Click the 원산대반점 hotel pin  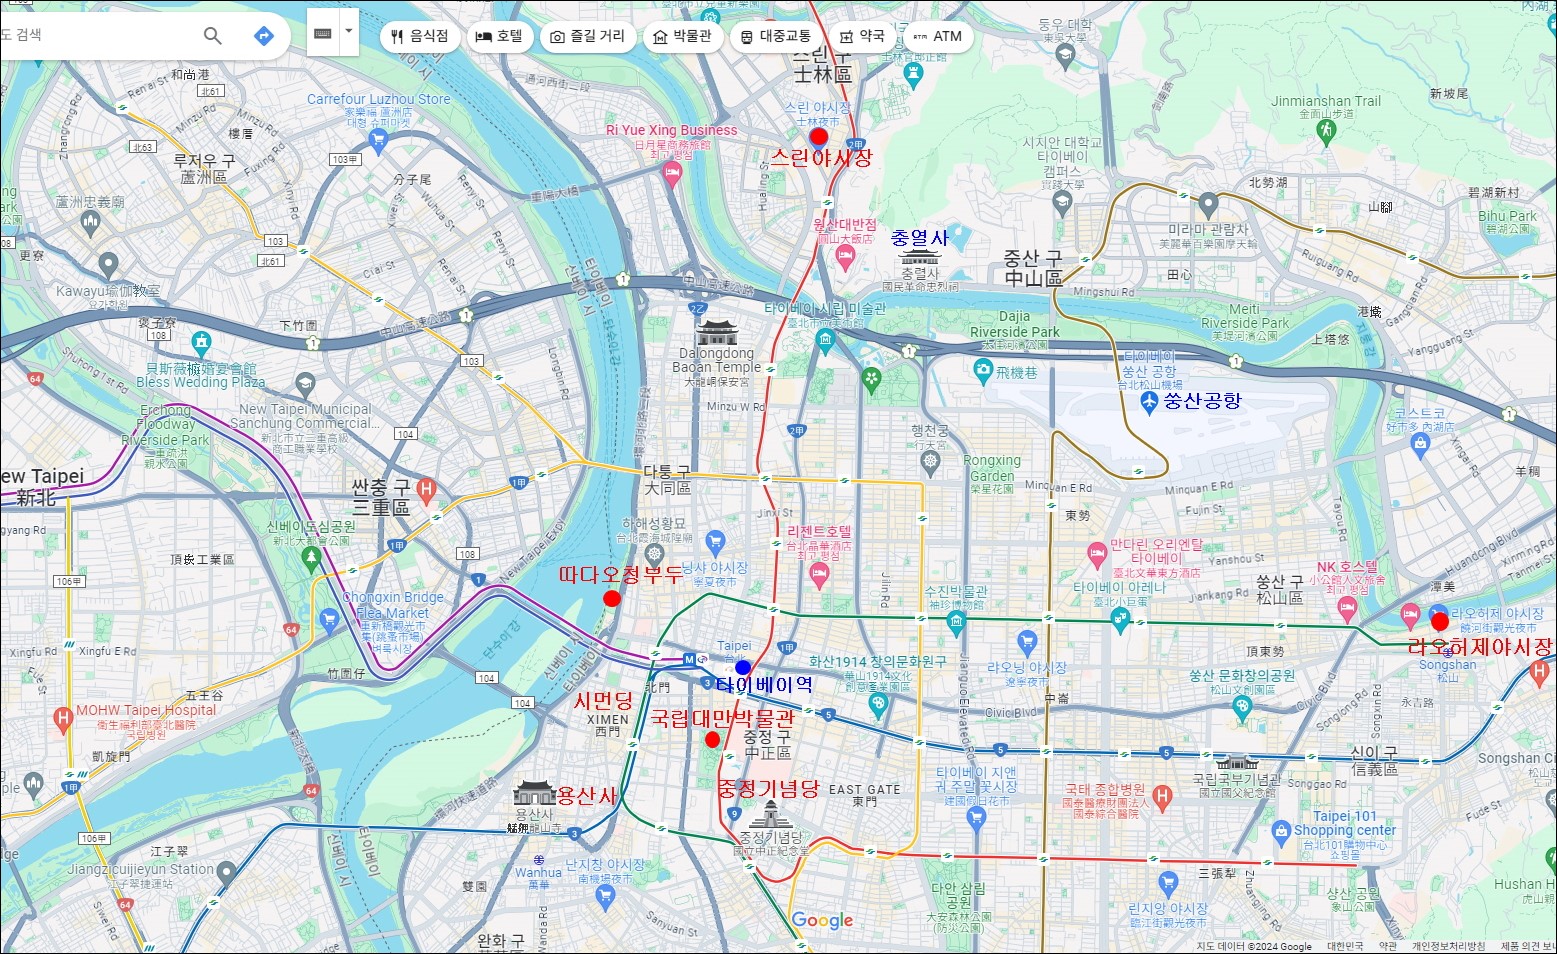tap(844, 257)
